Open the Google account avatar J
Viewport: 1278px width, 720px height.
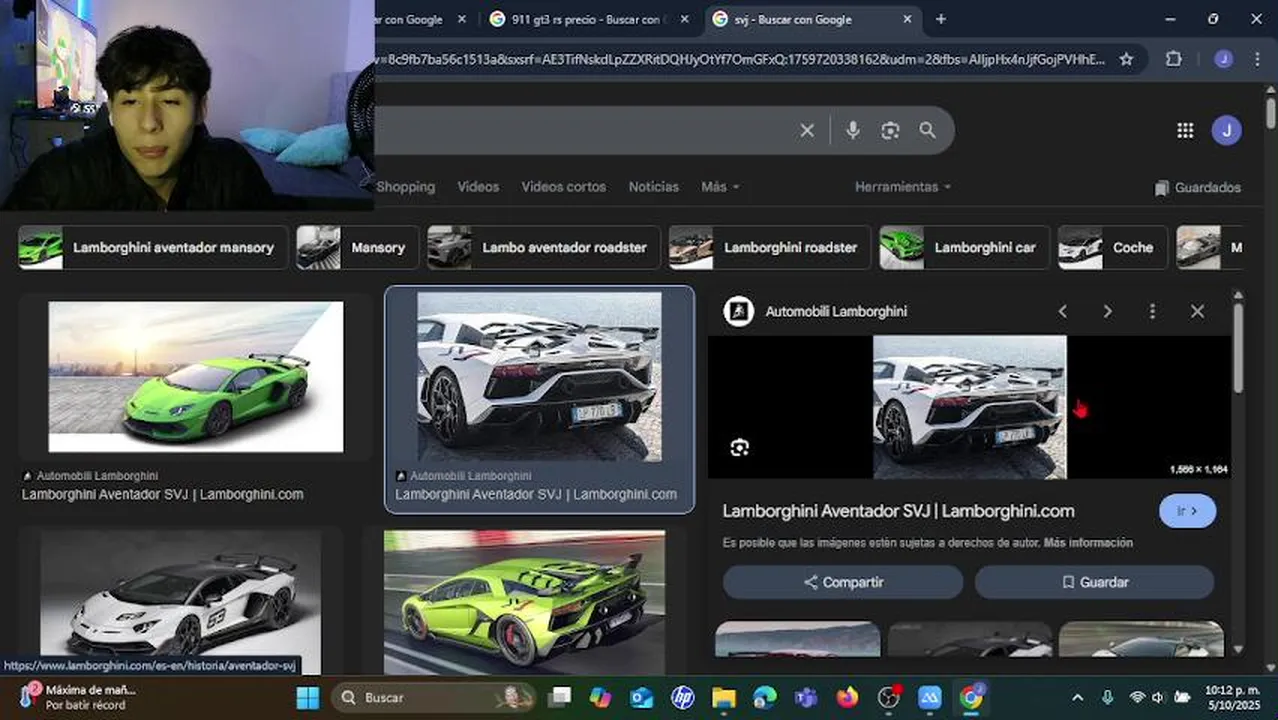point(1226,130)
